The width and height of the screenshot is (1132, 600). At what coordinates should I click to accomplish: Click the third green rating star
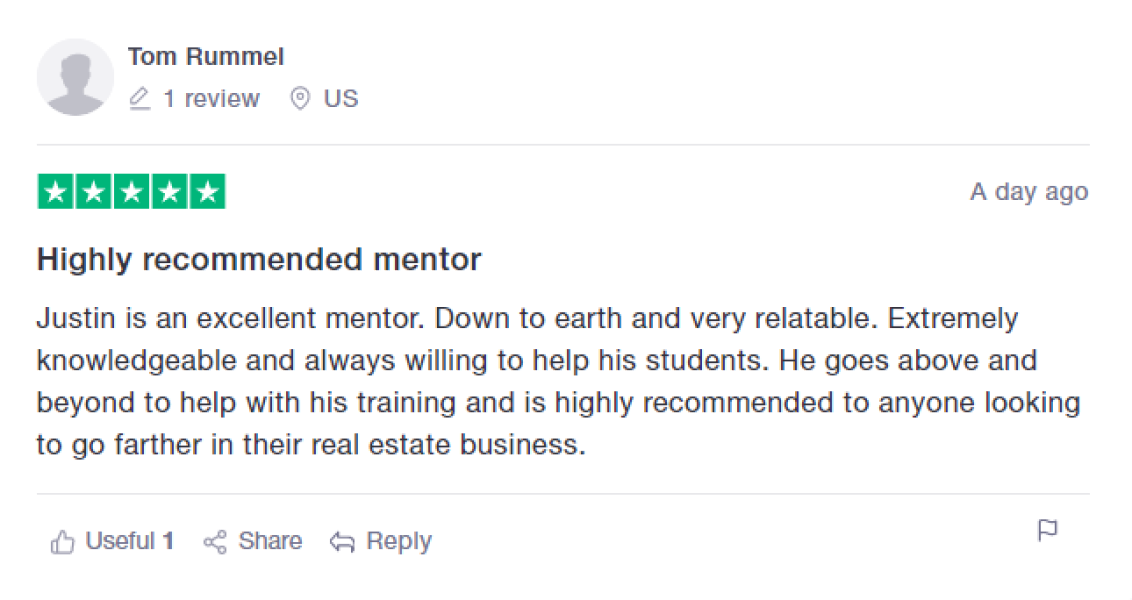(132, 192)
